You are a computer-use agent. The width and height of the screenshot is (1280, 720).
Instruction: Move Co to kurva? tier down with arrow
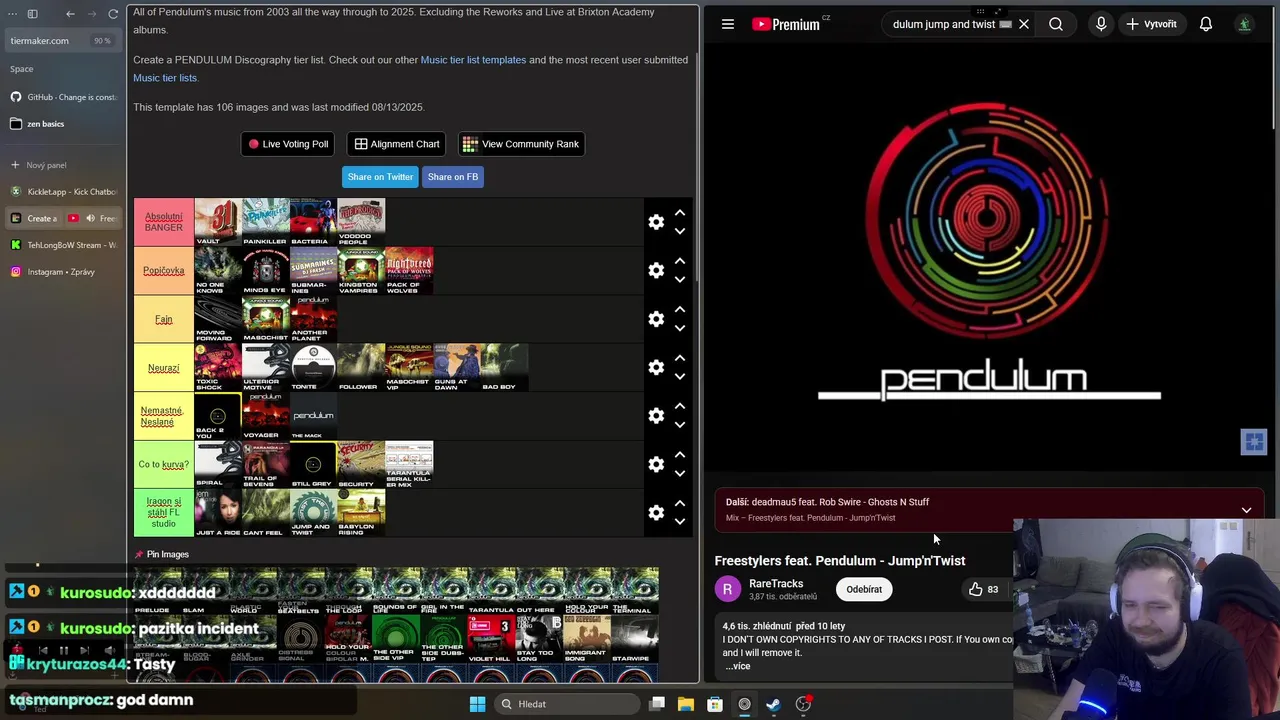pyautogui.click(x=680, y=473)
